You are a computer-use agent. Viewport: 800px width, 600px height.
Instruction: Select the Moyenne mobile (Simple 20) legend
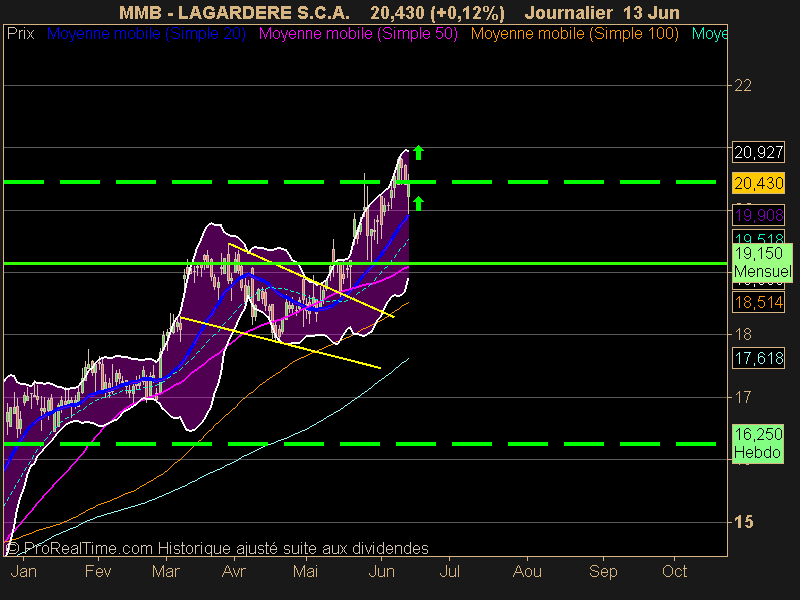tap(146, 34)
